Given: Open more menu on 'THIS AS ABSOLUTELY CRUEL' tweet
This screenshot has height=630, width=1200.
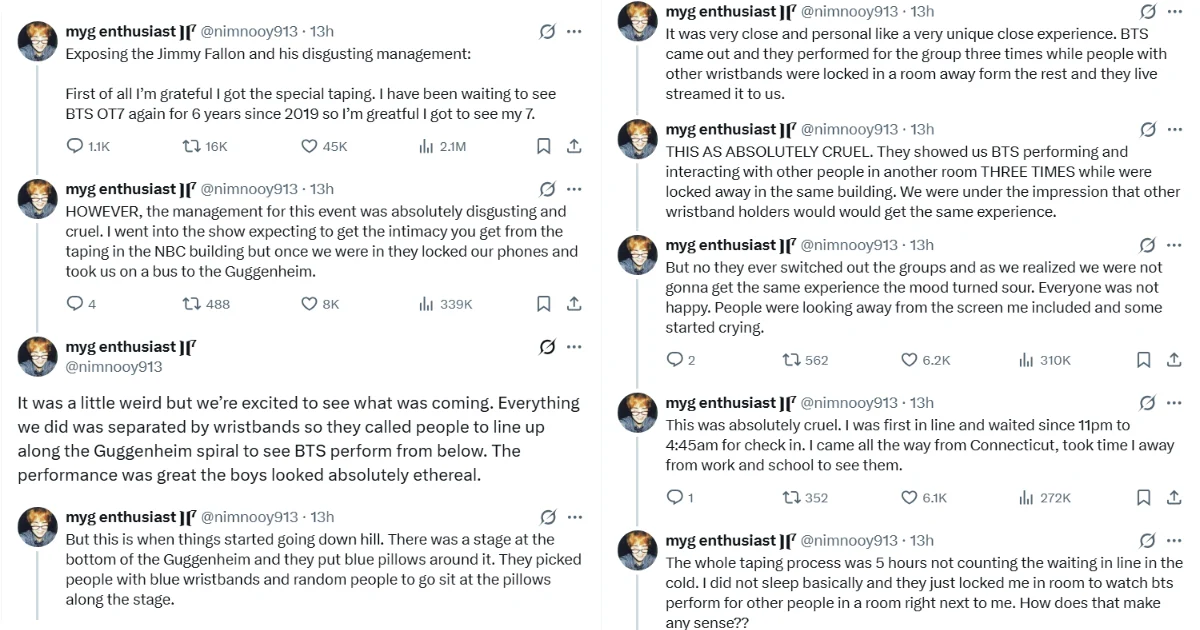Looking at the screenshot, I should [1174, 129].
